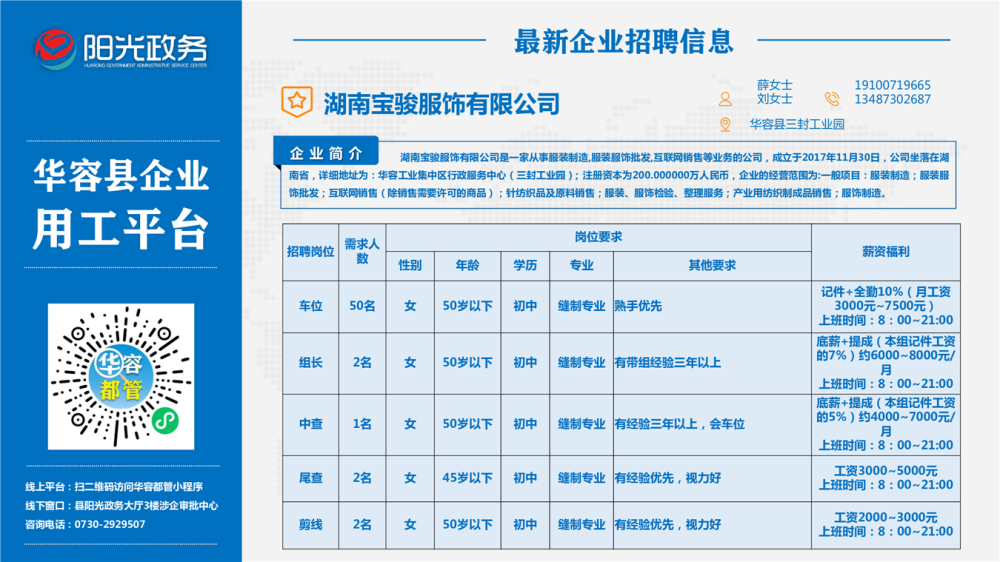Click the 组长 position cell
This screenshot has height=562, width=1000.
pos(311,363)
